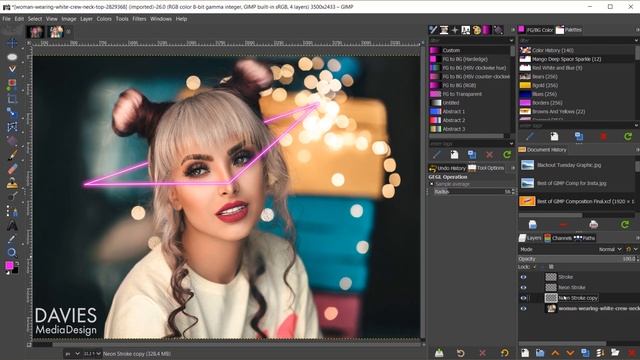The width and height of the screenshot is (640, 360).
Task: Click Save Tool Preset icon below options
Action: (x=439, y=353)
